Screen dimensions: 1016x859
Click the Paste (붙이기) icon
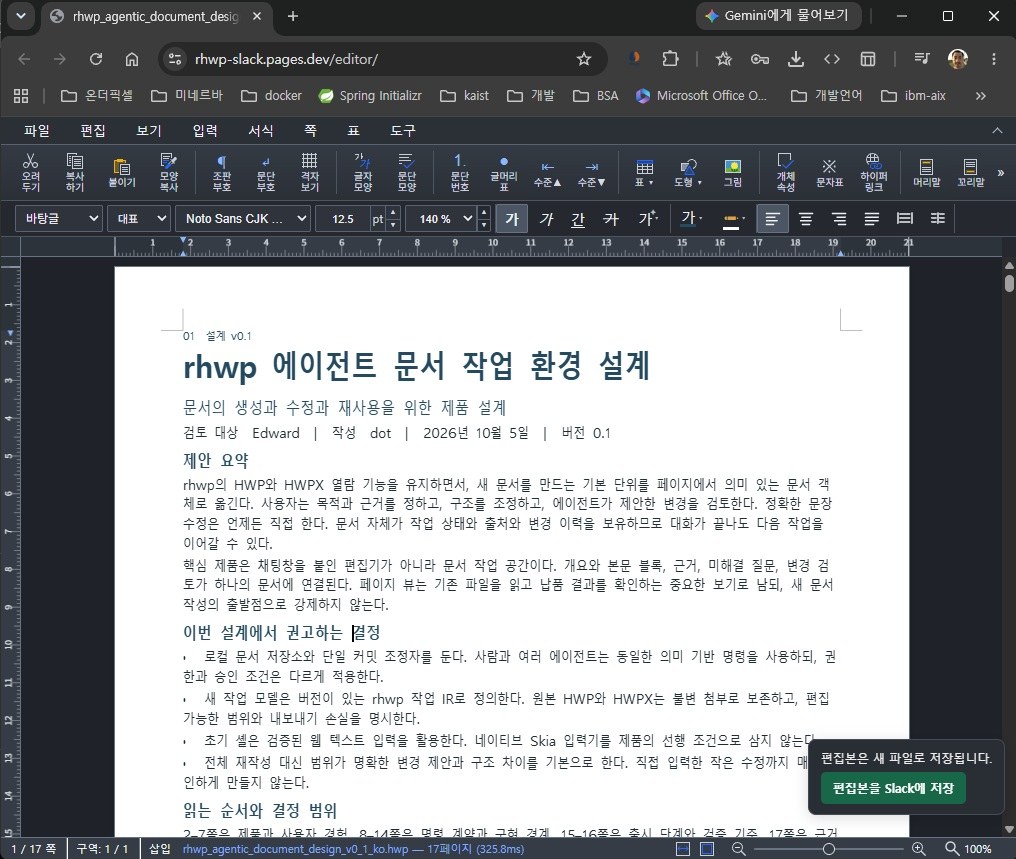122,172
